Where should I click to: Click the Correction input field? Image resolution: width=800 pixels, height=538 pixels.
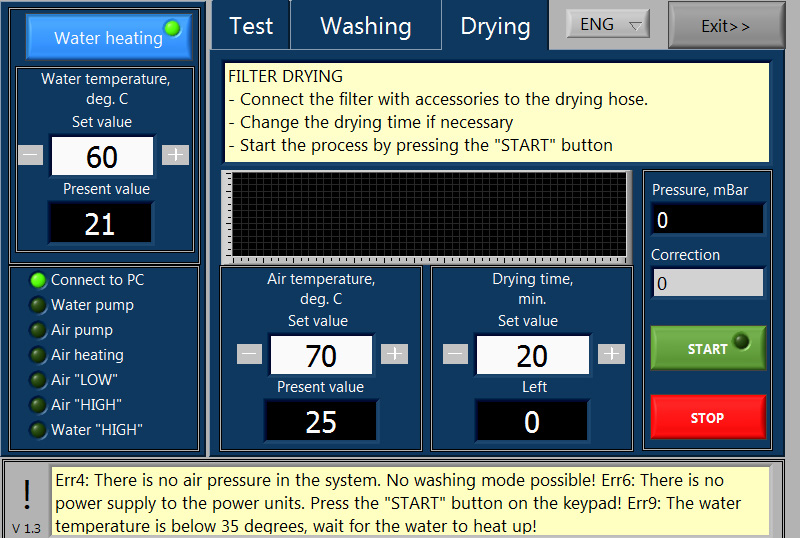(707, 283)
